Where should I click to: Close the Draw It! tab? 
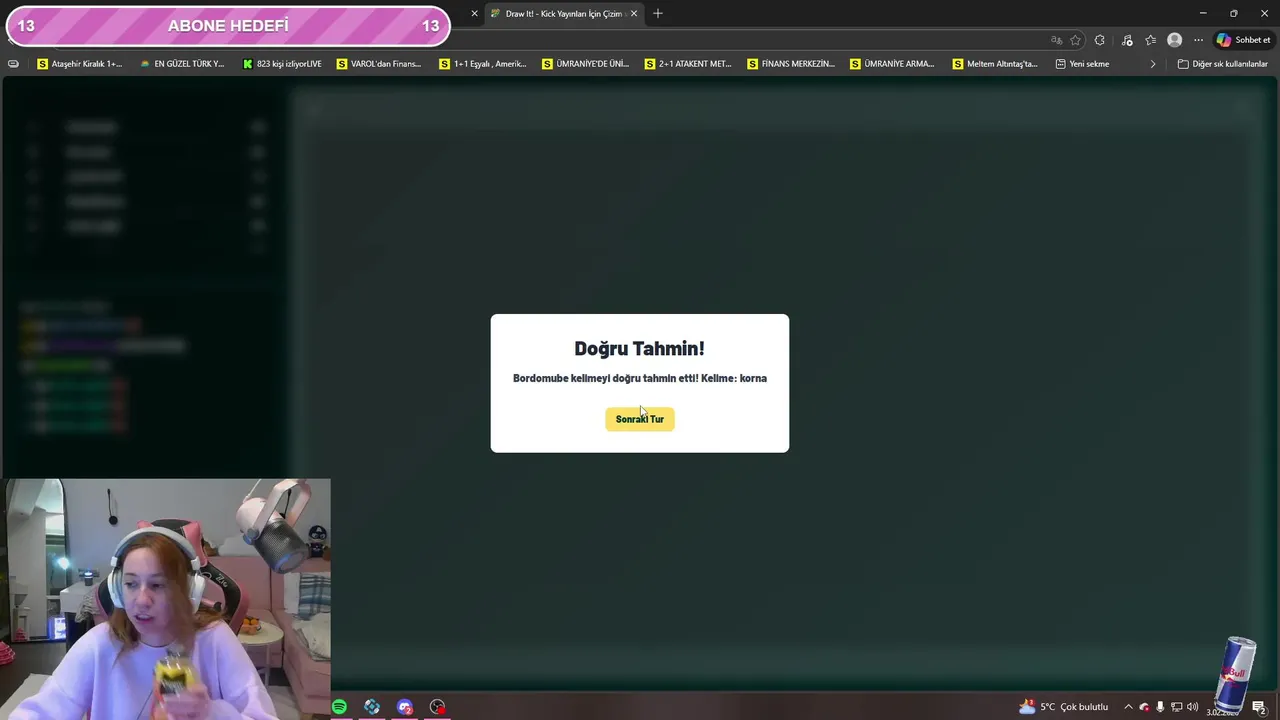(x=633, y=14)
